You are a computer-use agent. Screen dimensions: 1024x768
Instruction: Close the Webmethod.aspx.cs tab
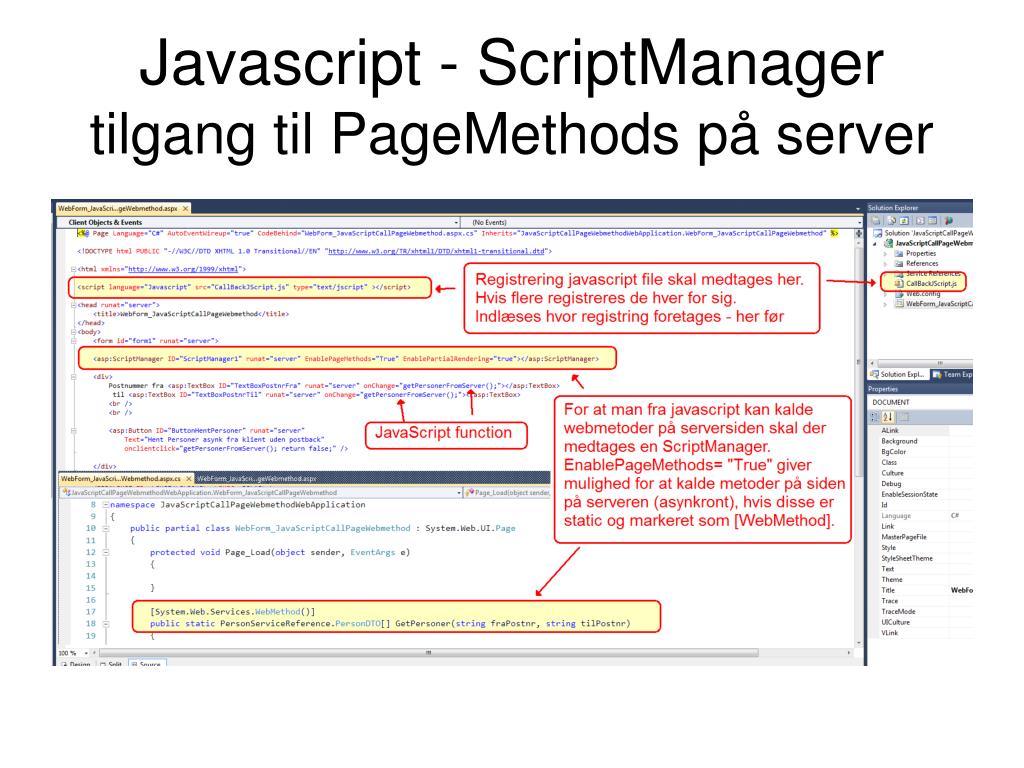pos(189,479)
